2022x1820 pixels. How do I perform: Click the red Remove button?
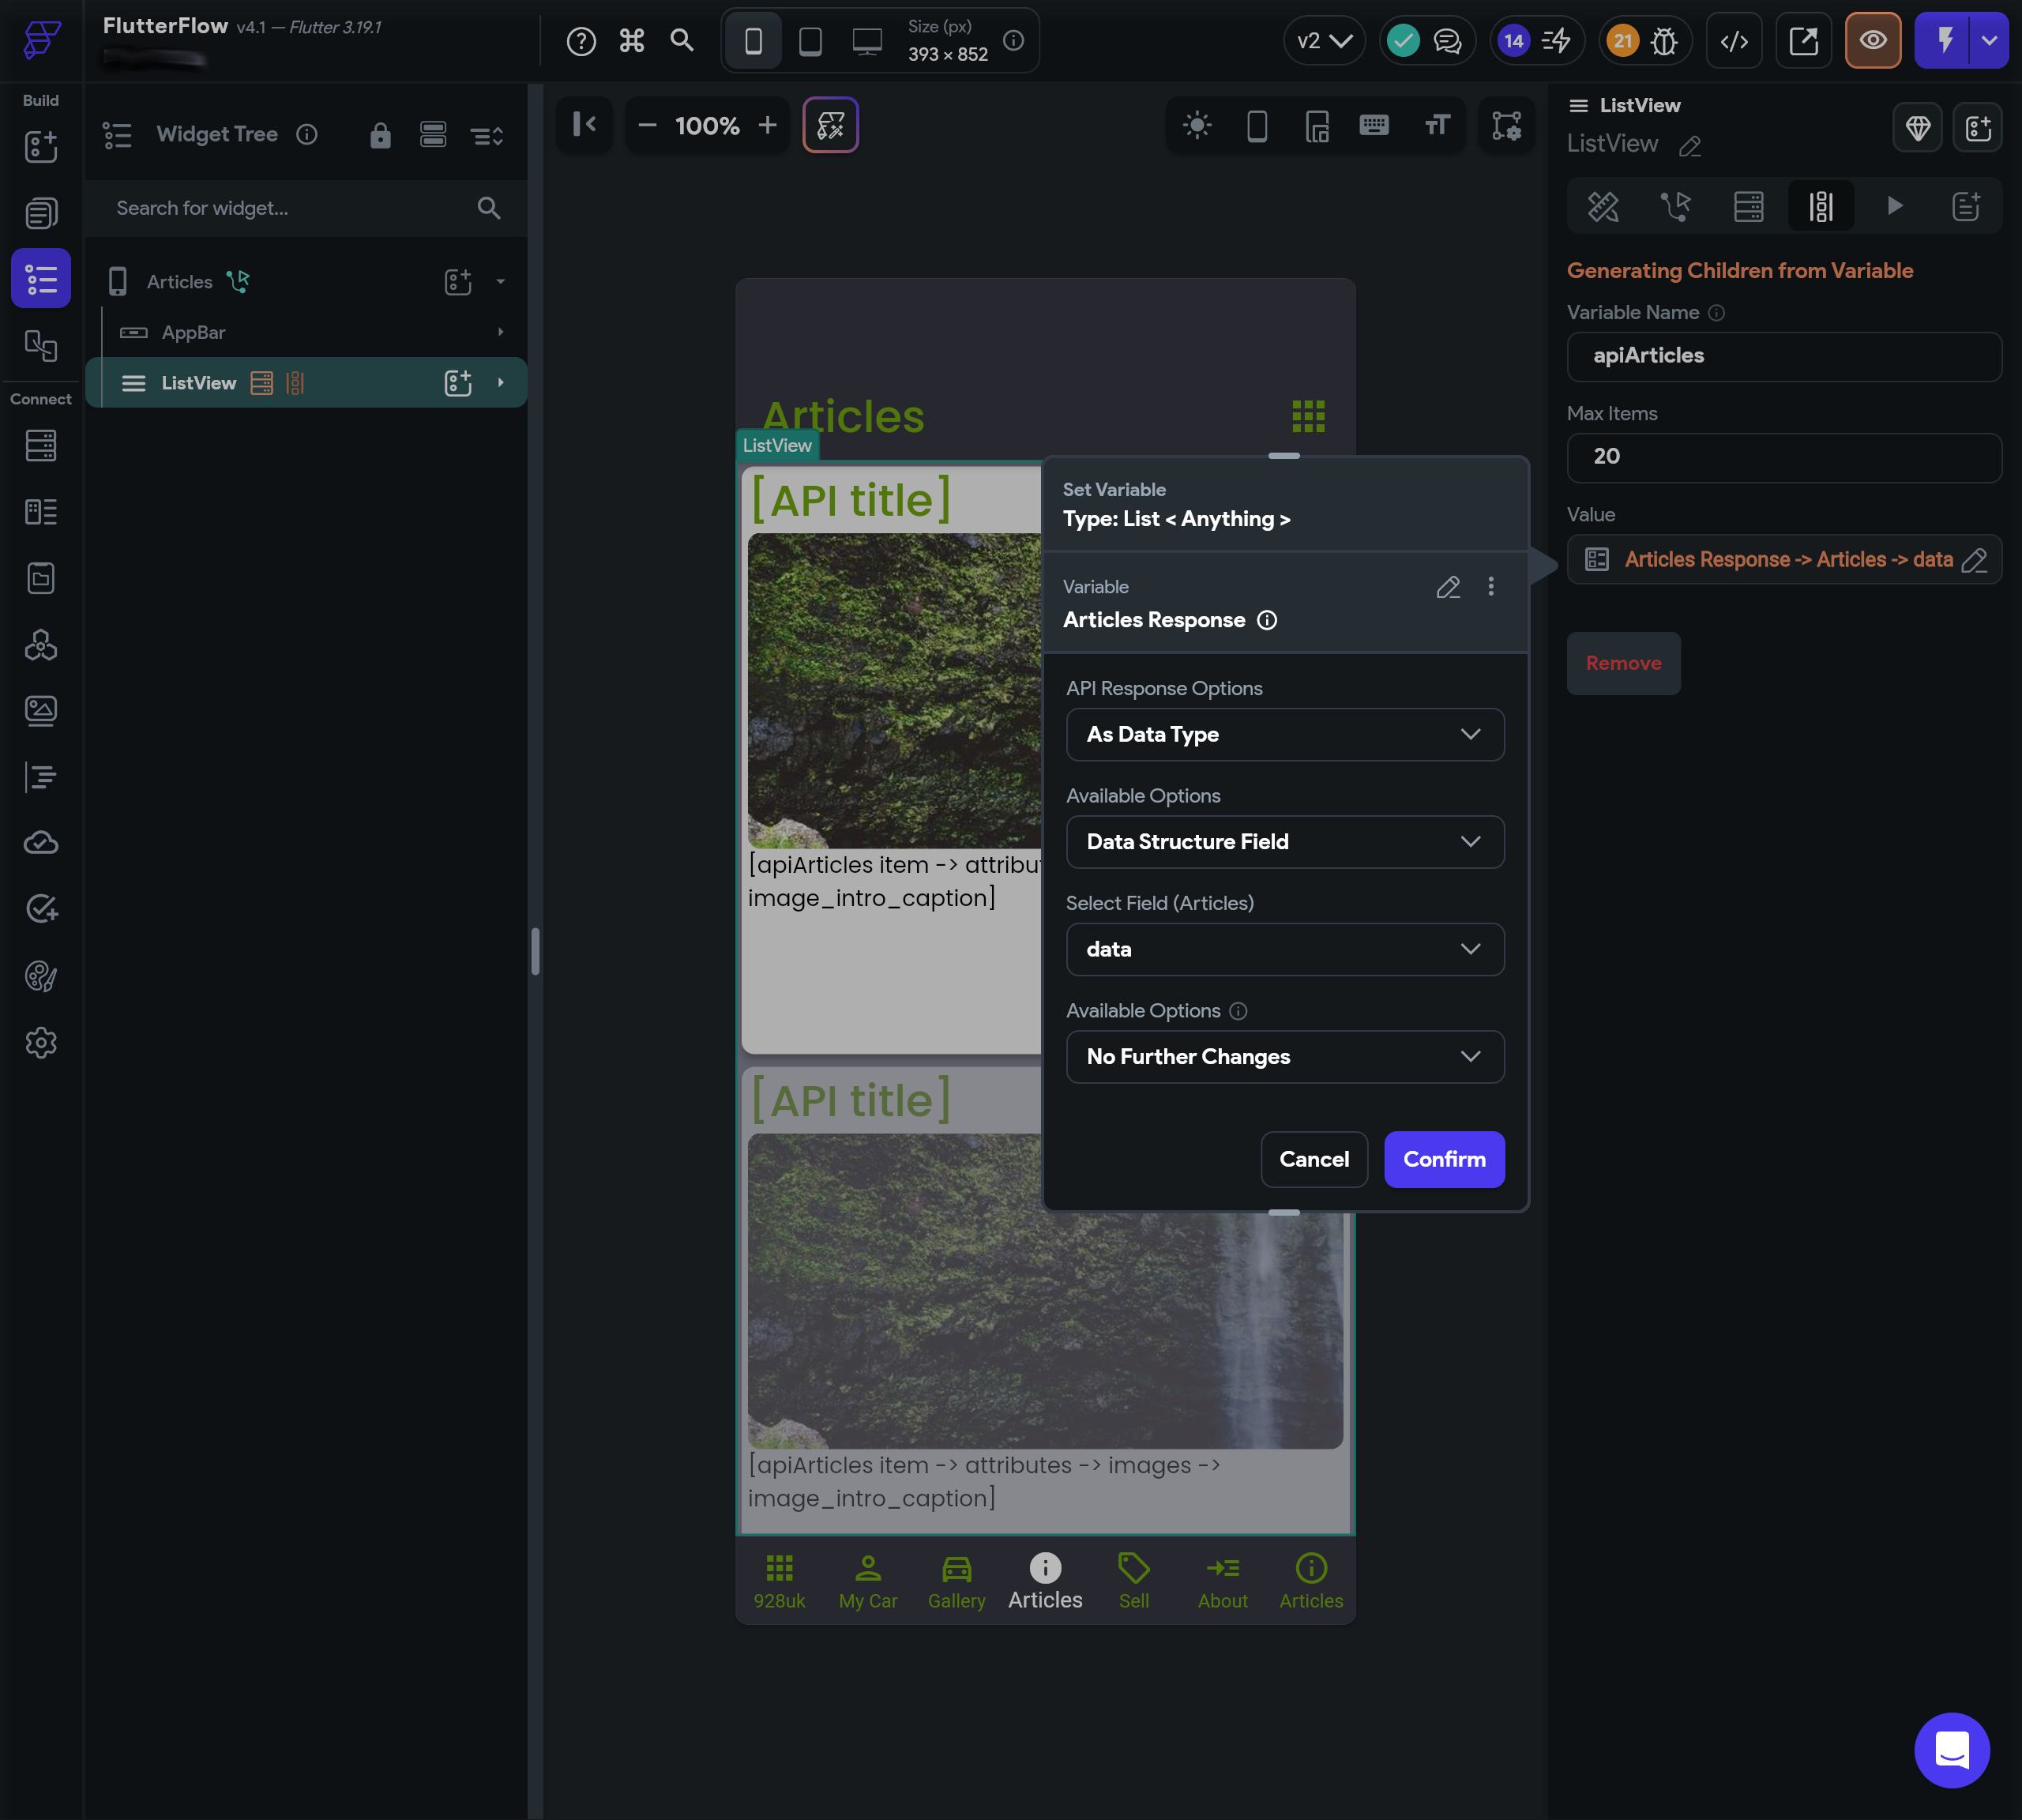(x=1622, y=663)
